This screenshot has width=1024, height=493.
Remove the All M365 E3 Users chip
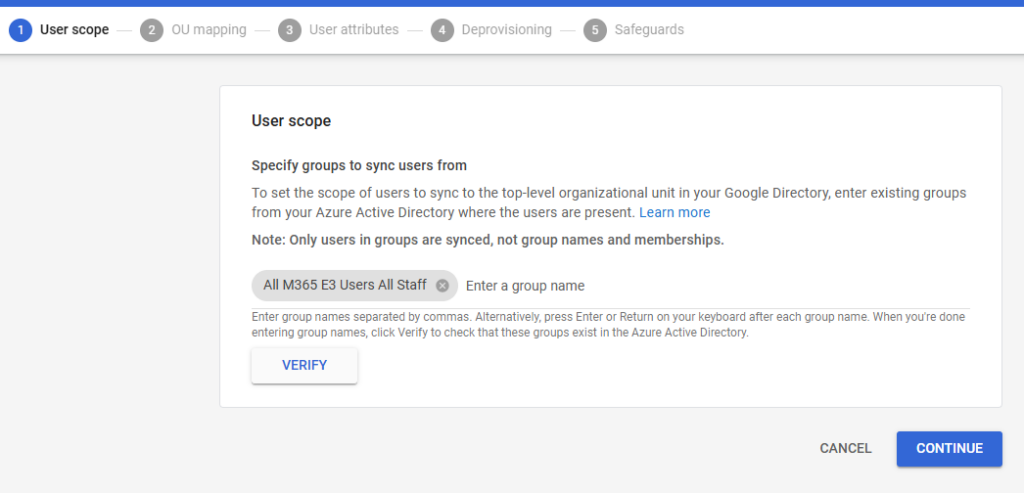pos(442,286)
